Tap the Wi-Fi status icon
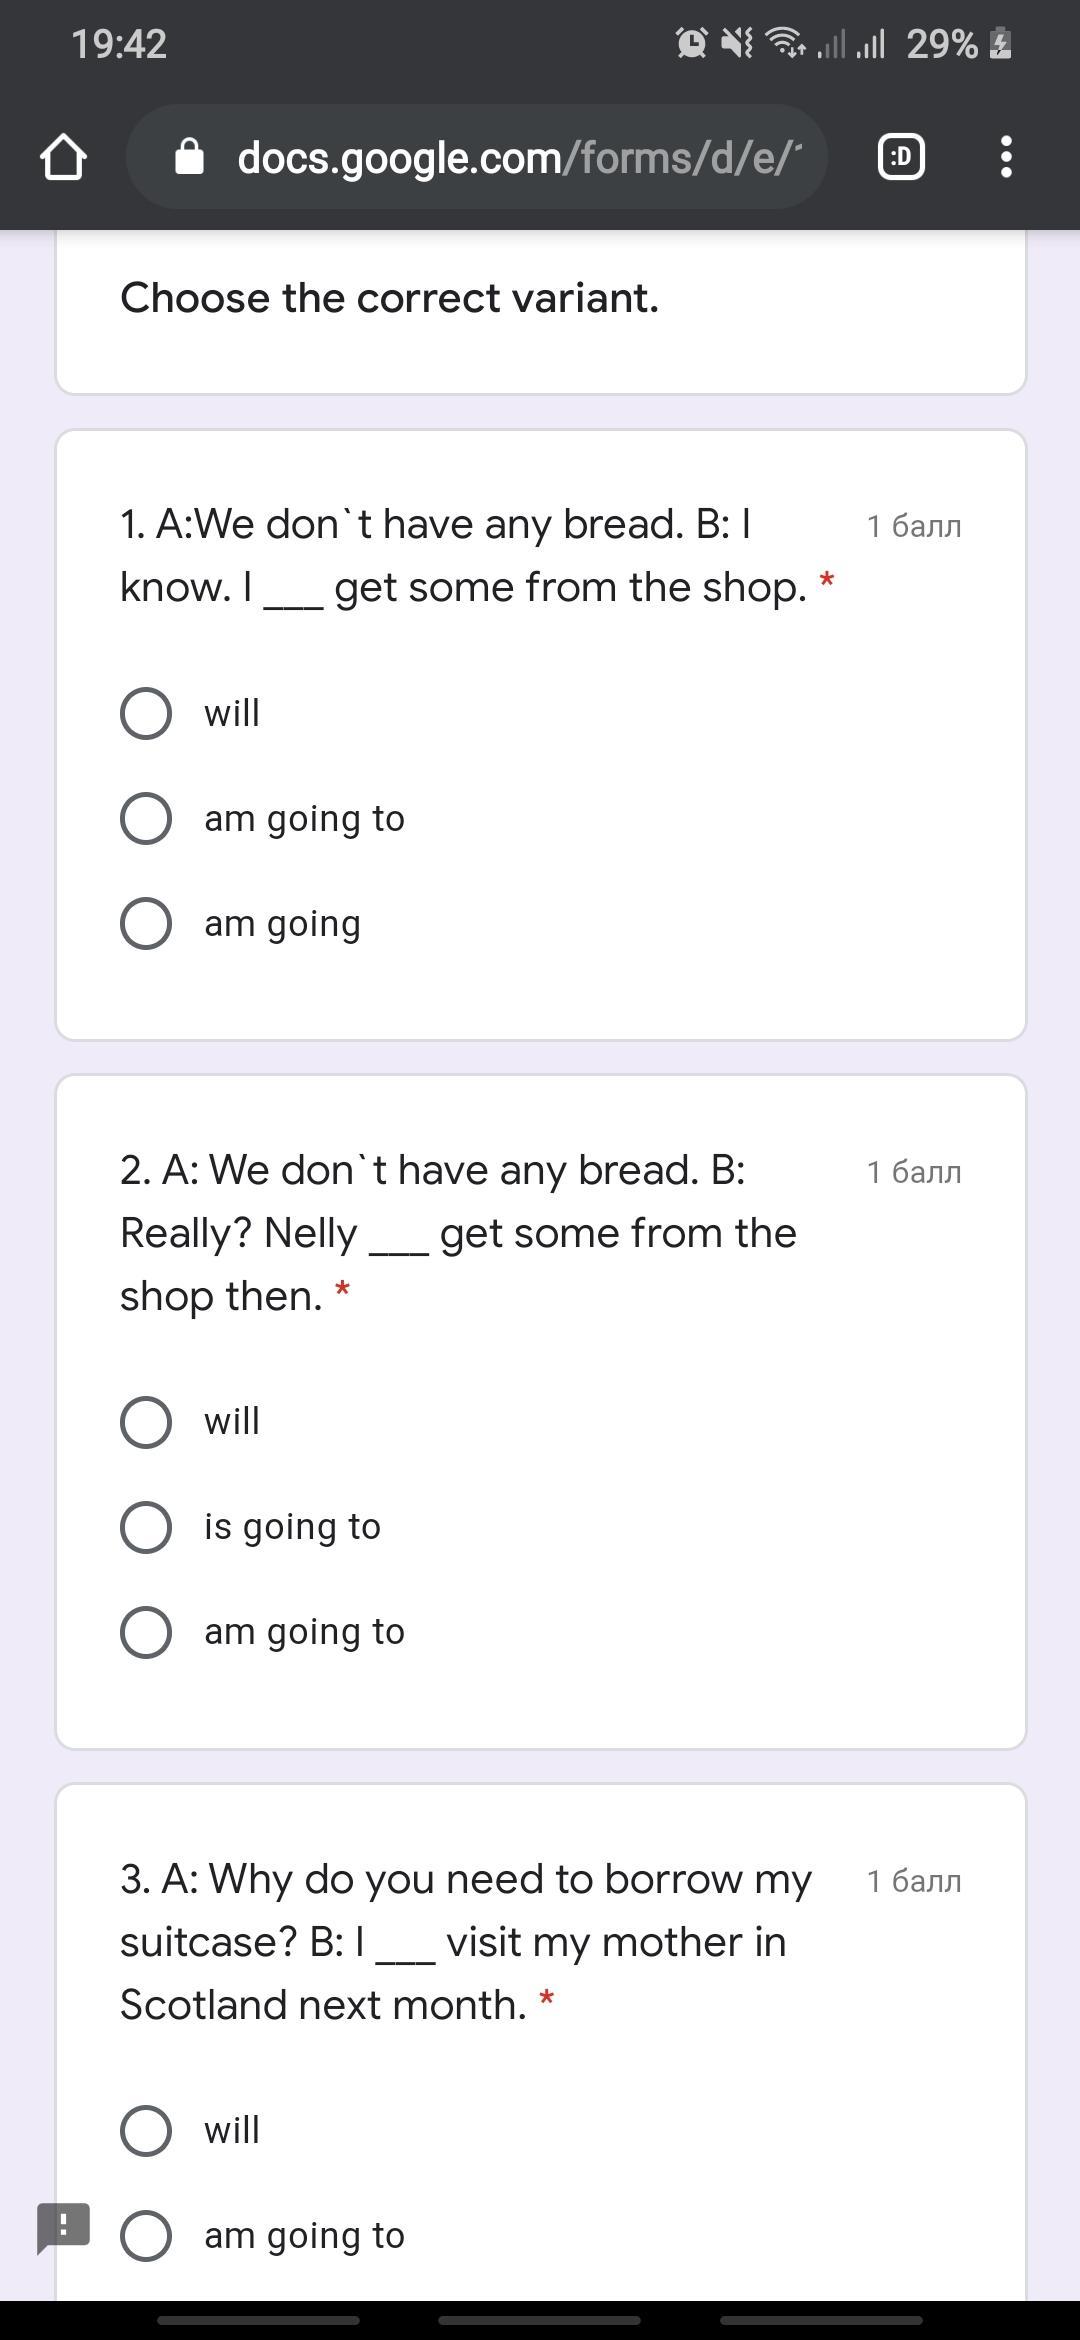 pyautogui.click(x=786, y=43)
